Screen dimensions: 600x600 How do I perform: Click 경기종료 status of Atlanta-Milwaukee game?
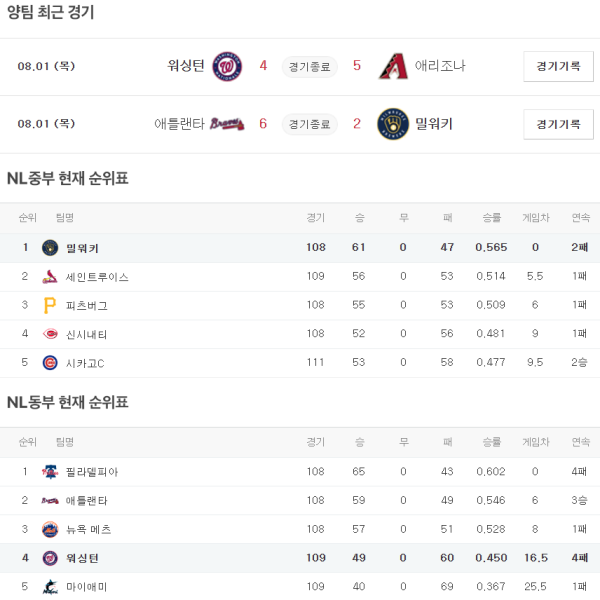point(308,124)
